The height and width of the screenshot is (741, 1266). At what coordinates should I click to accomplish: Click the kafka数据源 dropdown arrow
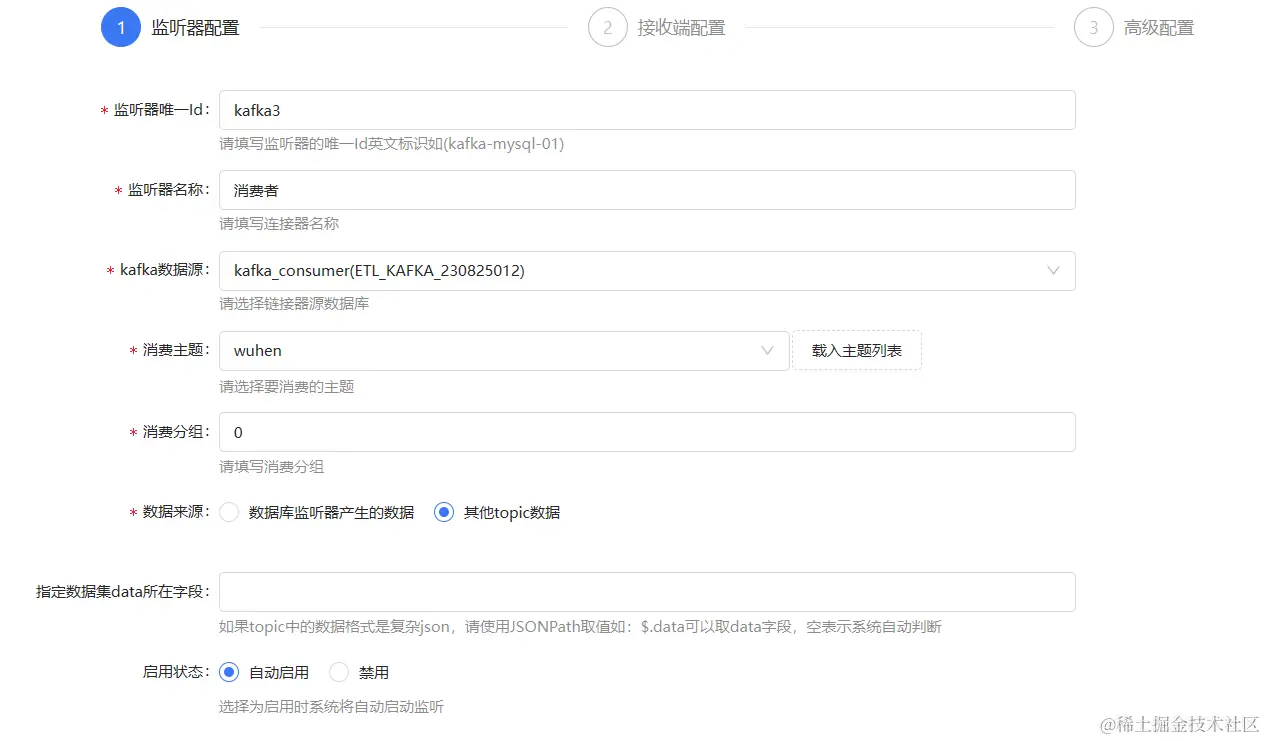(1053, 271)
